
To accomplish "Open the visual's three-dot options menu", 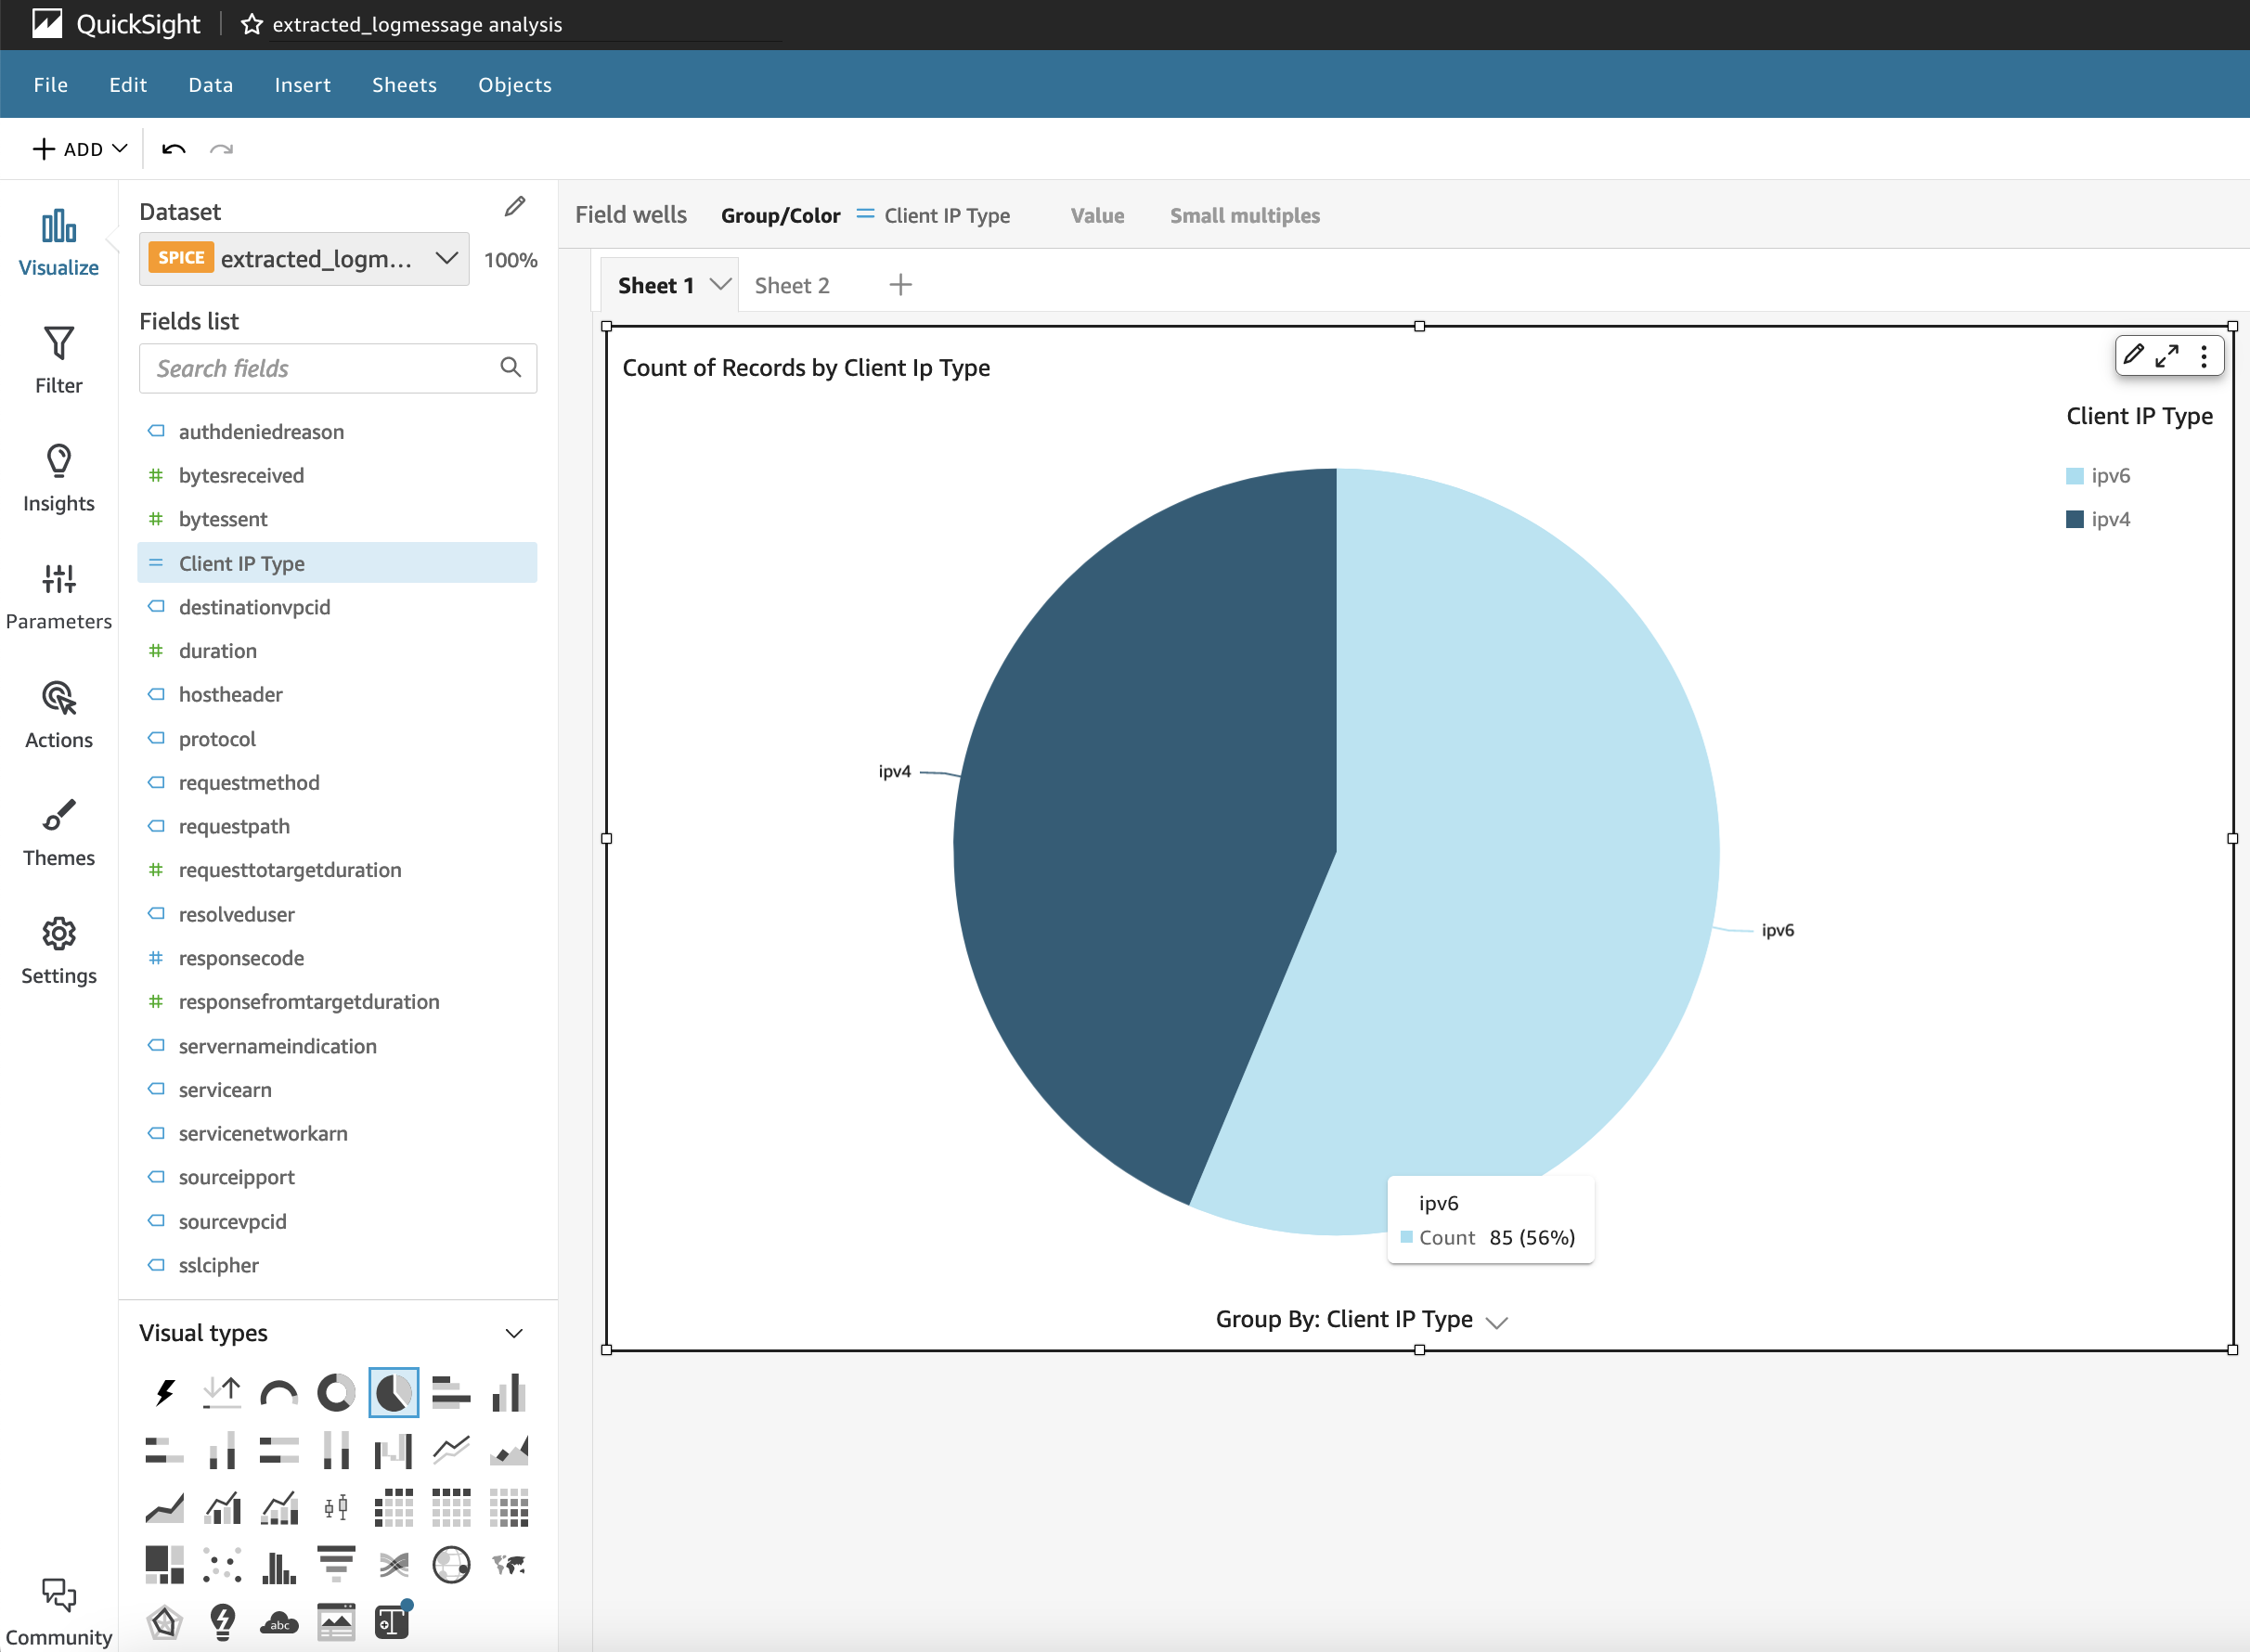I will [2203, 356].
